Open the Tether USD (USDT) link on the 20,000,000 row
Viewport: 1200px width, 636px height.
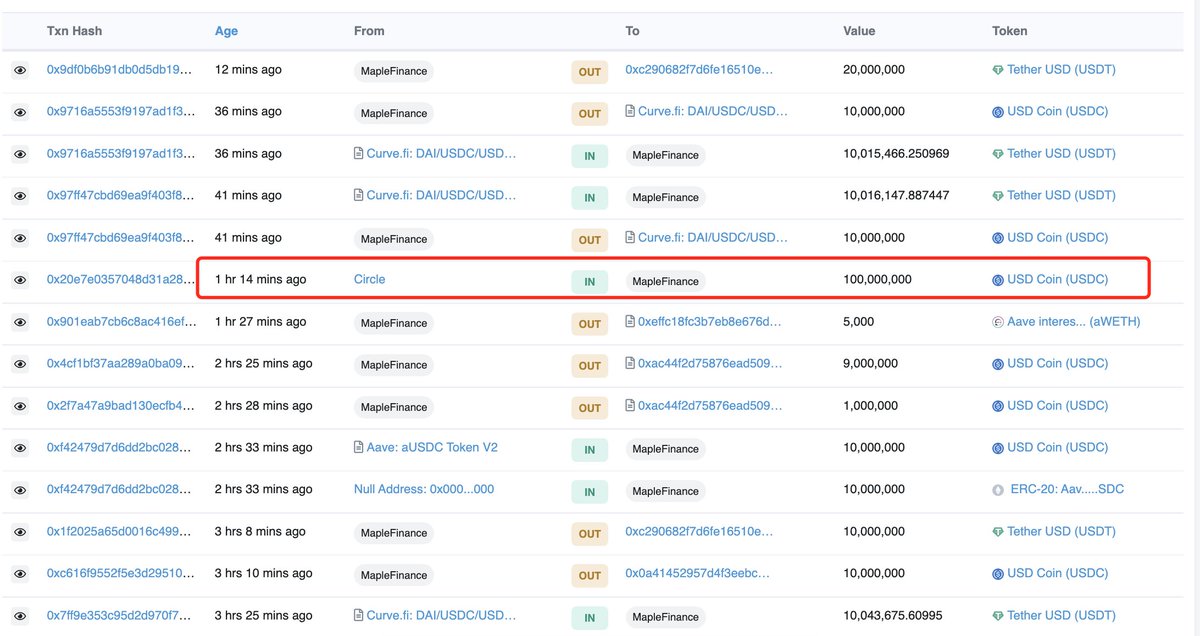(1061, 70)
